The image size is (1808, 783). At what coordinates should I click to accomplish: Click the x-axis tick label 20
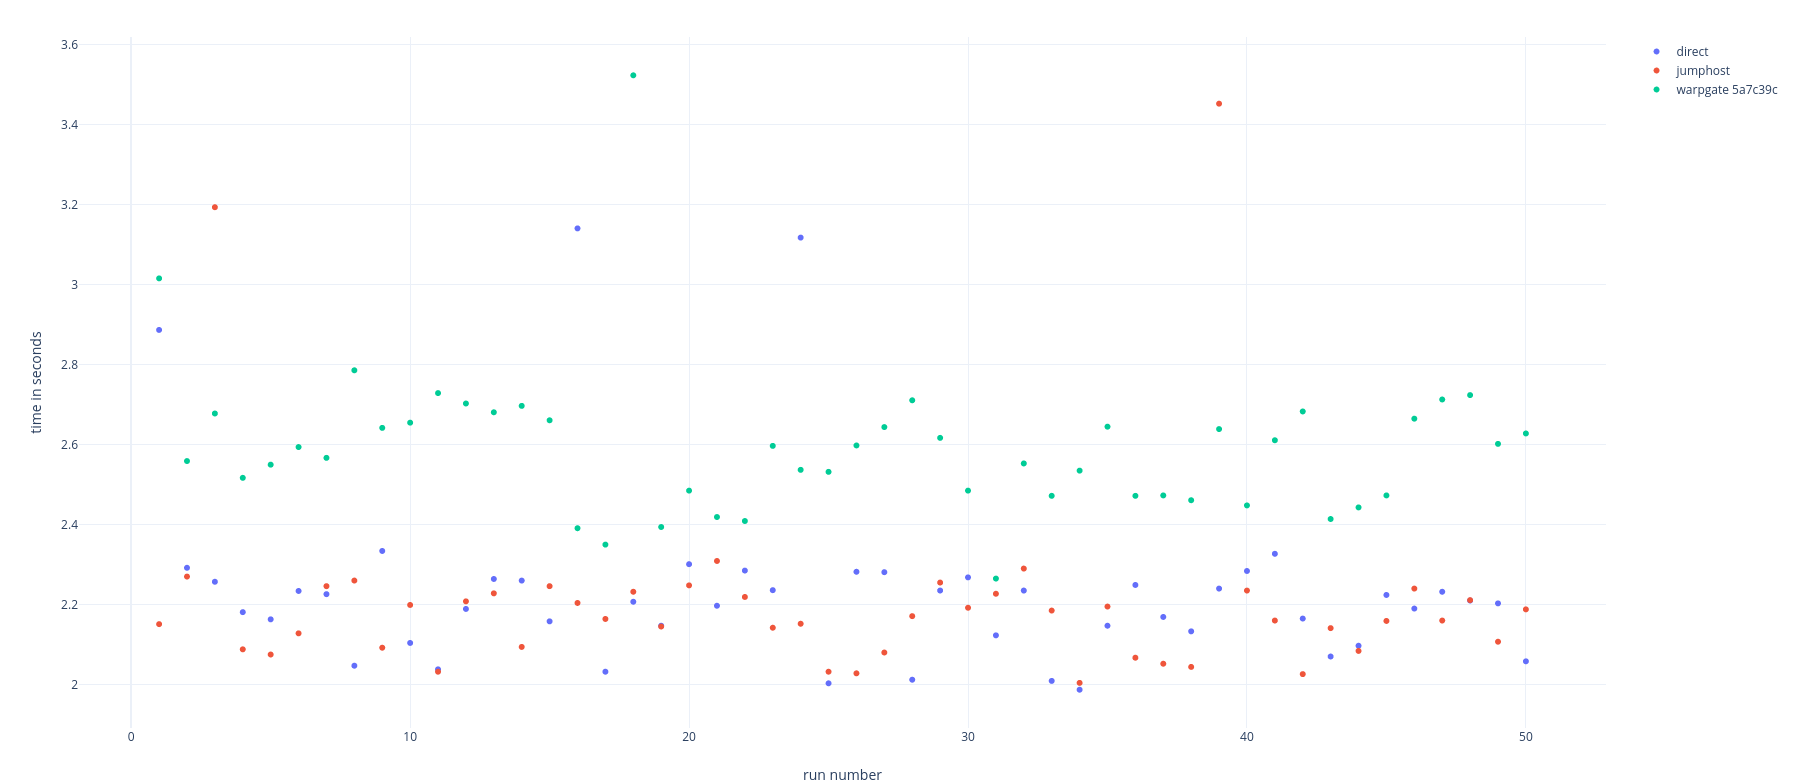[689, 737]
